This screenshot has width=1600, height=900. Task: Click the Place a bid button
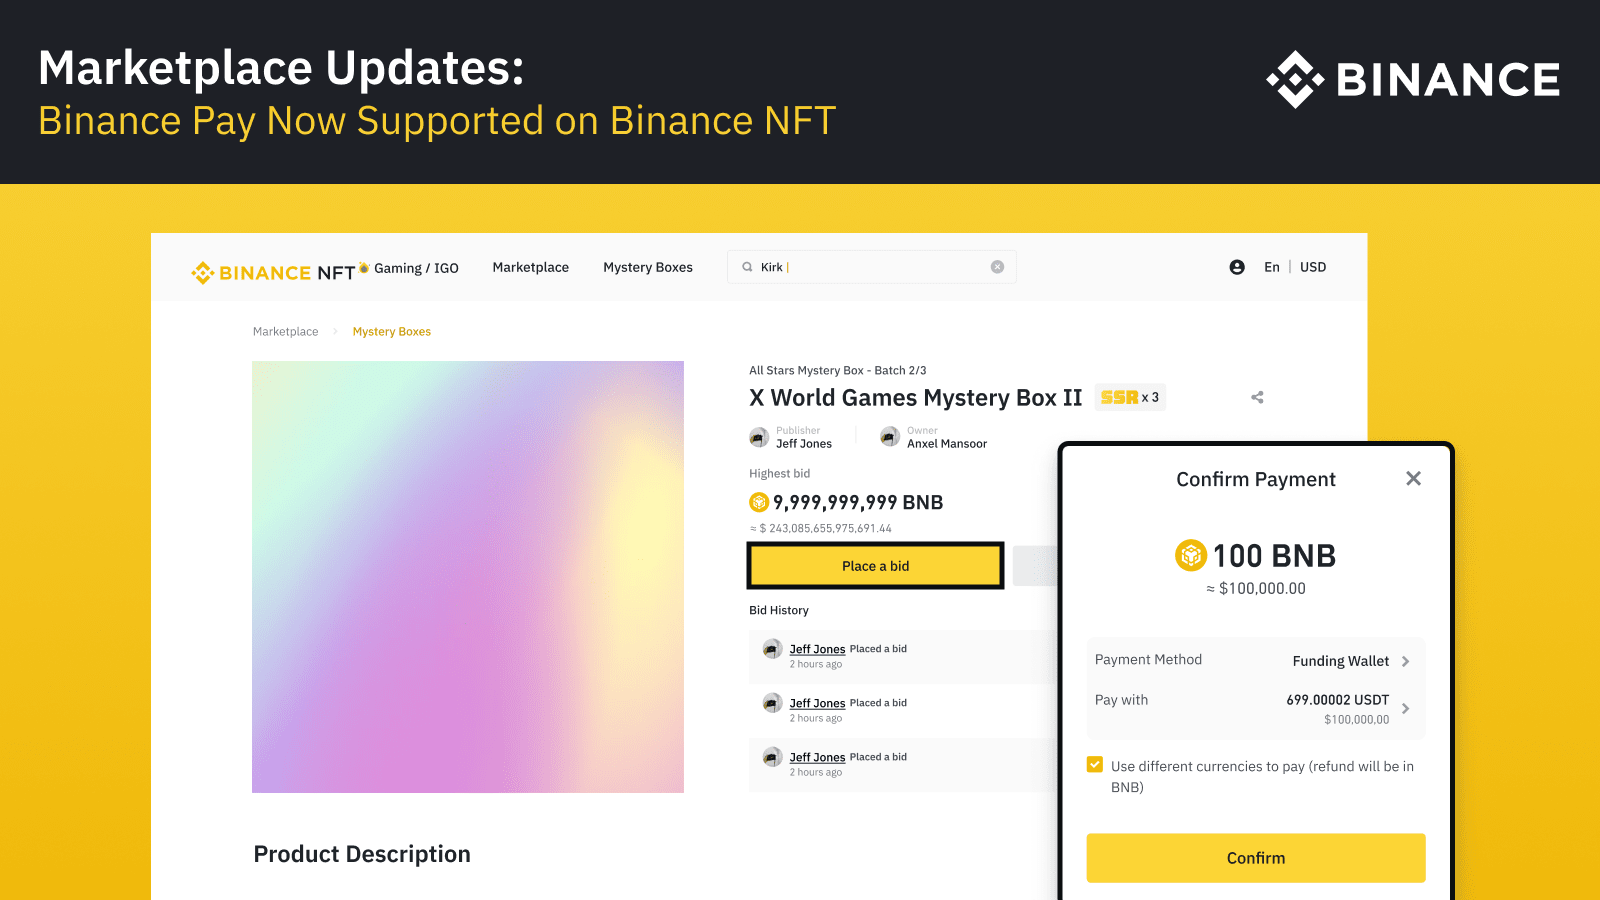(875, 566)
